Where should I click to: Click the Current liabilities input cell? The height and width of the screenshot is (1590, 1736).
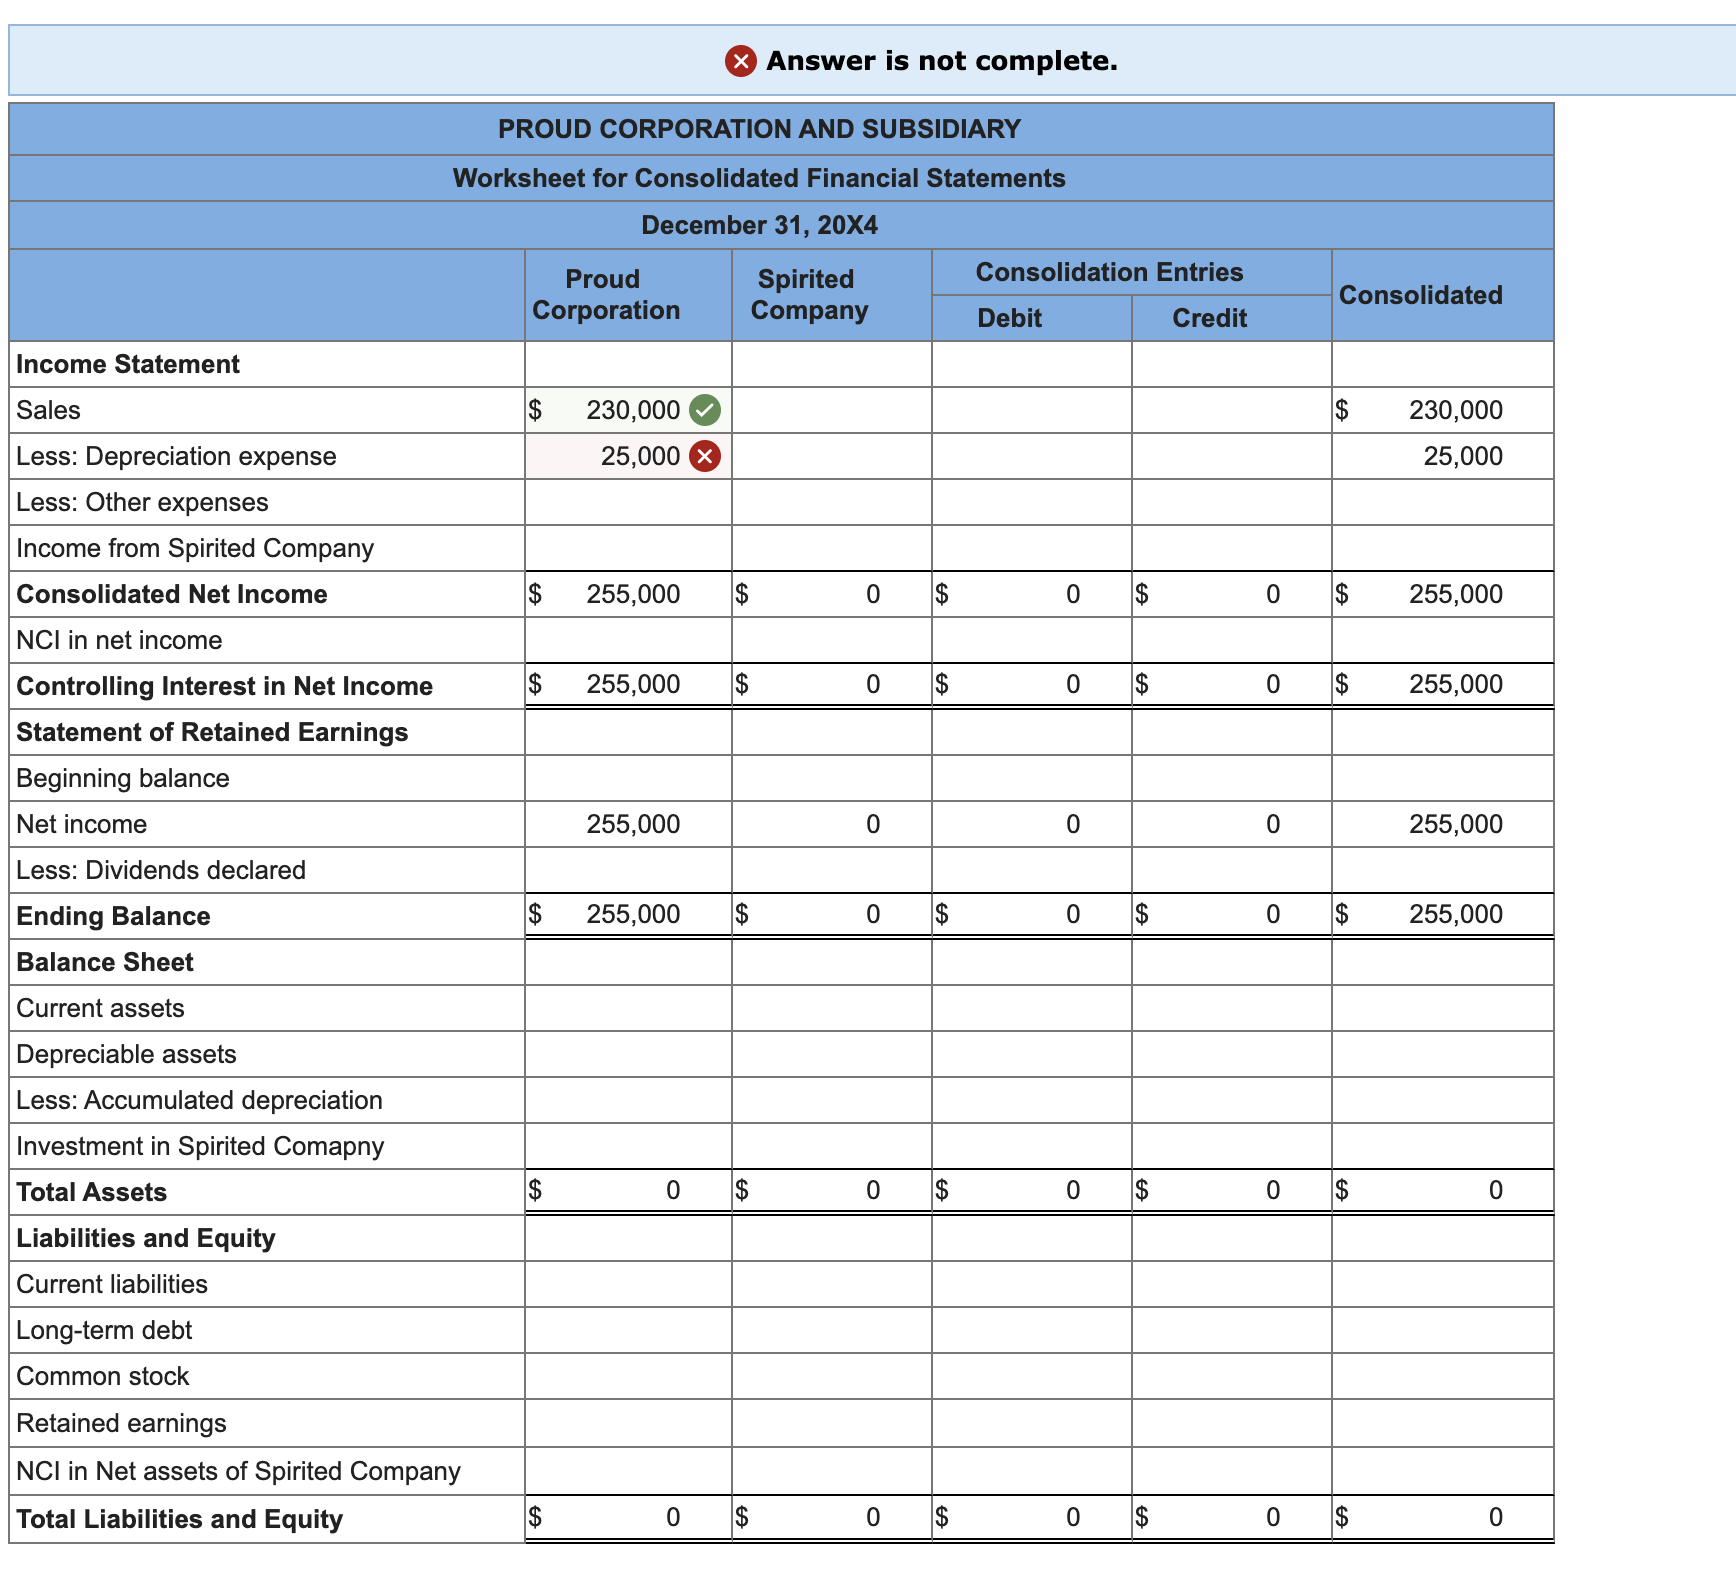[x=625, y=1284]
